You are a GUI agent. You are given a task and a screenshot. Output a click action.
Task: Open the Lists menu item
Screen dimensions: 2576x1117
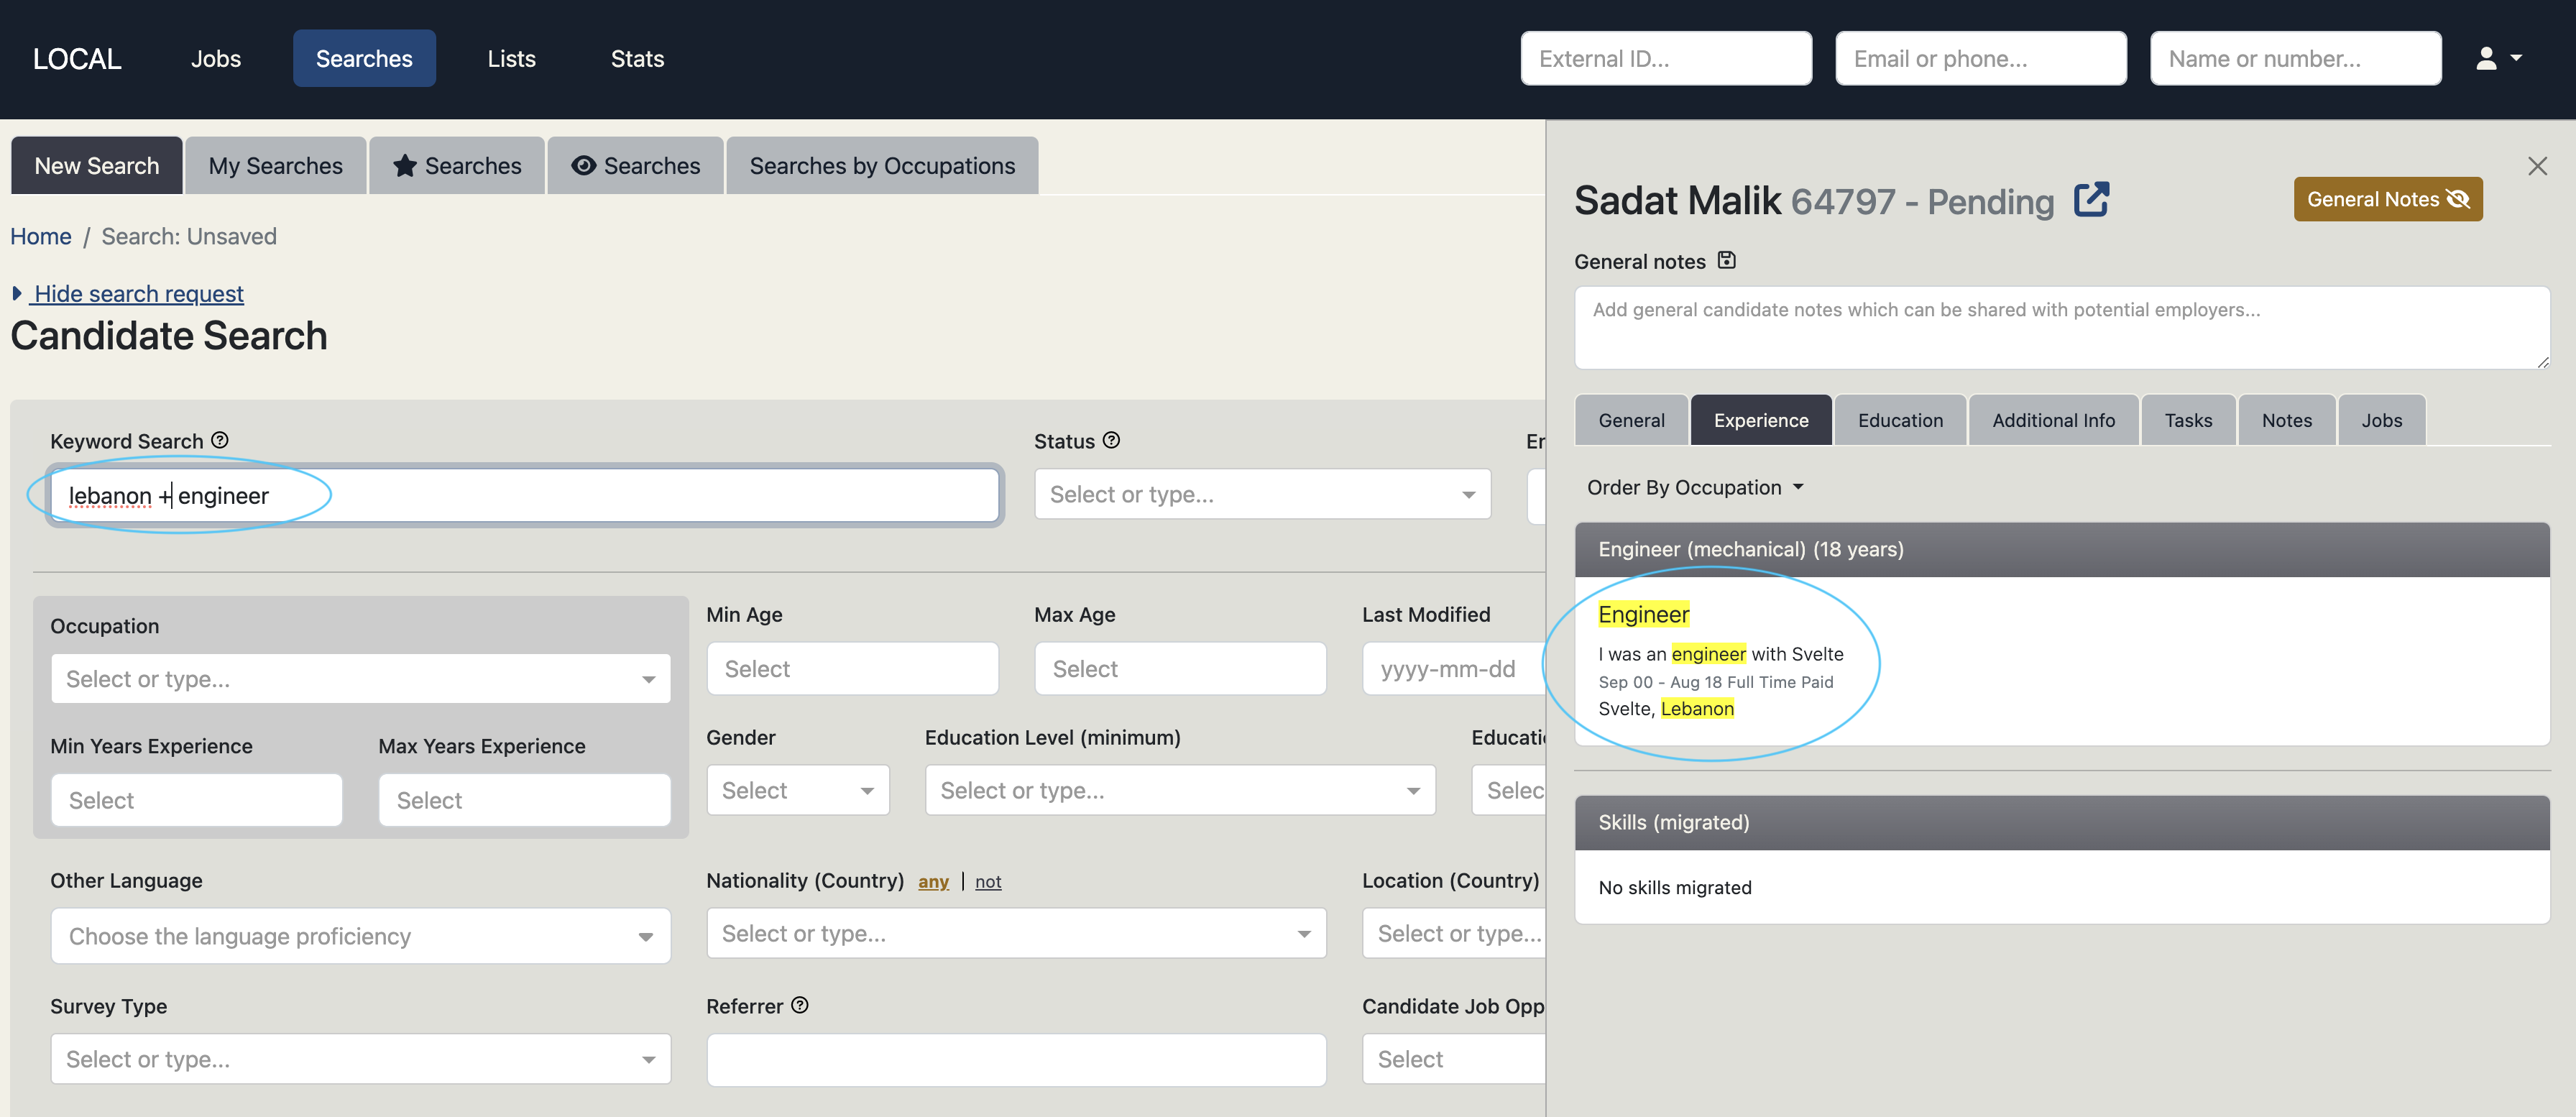(511, 59)
